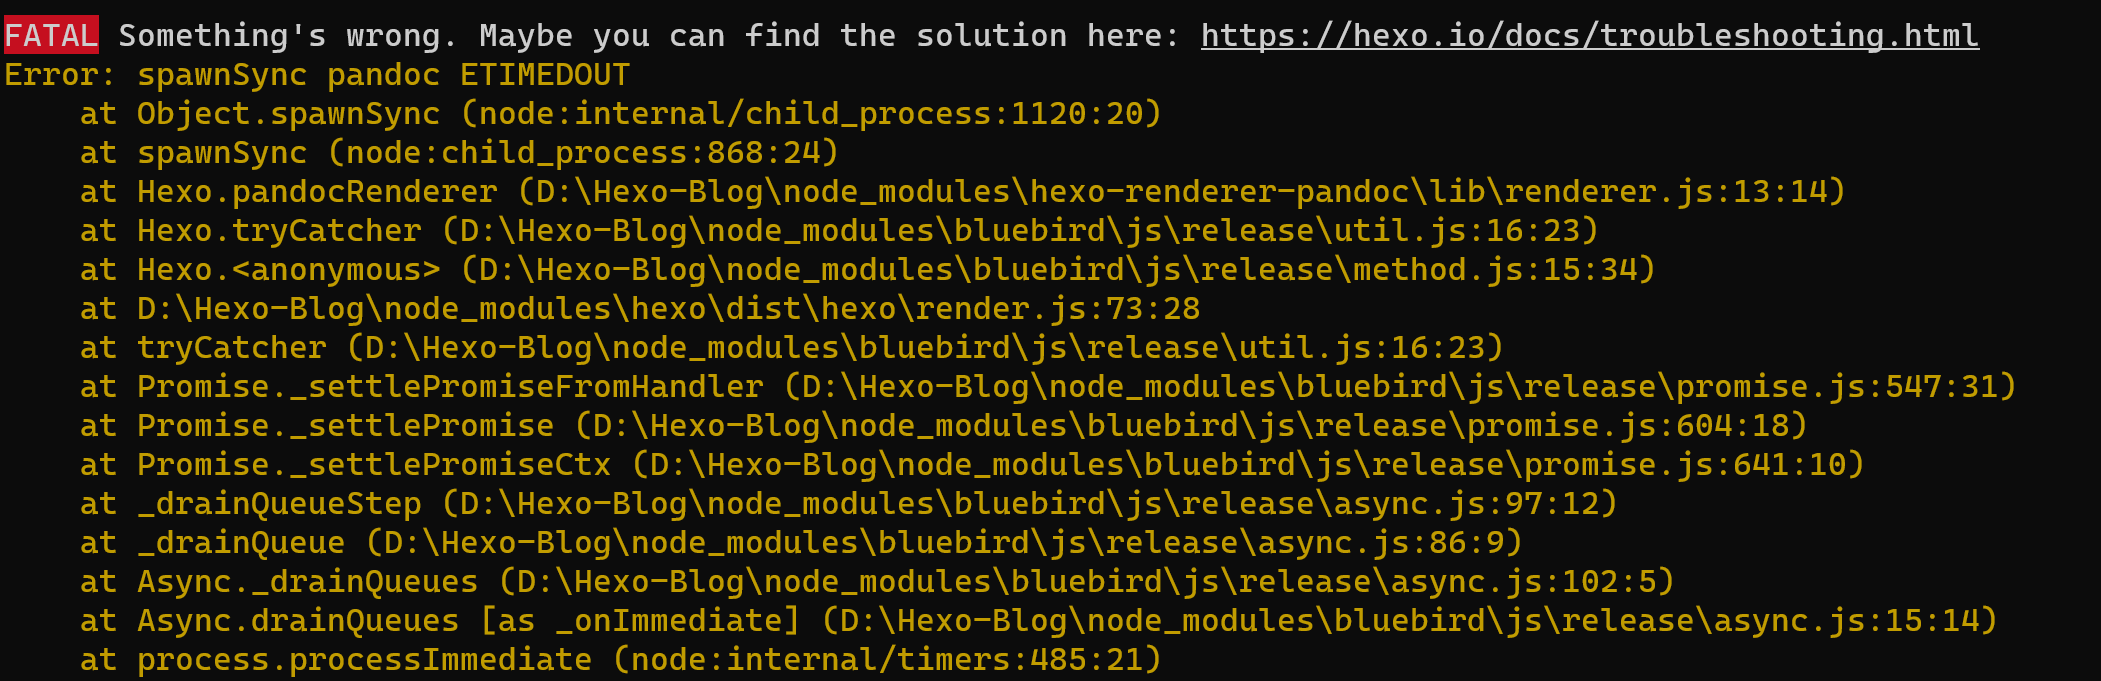This screenshot has width=2101, height=681.
Task: Click the Hexo.tryCatcher util.js line
Action: point(839,231)
